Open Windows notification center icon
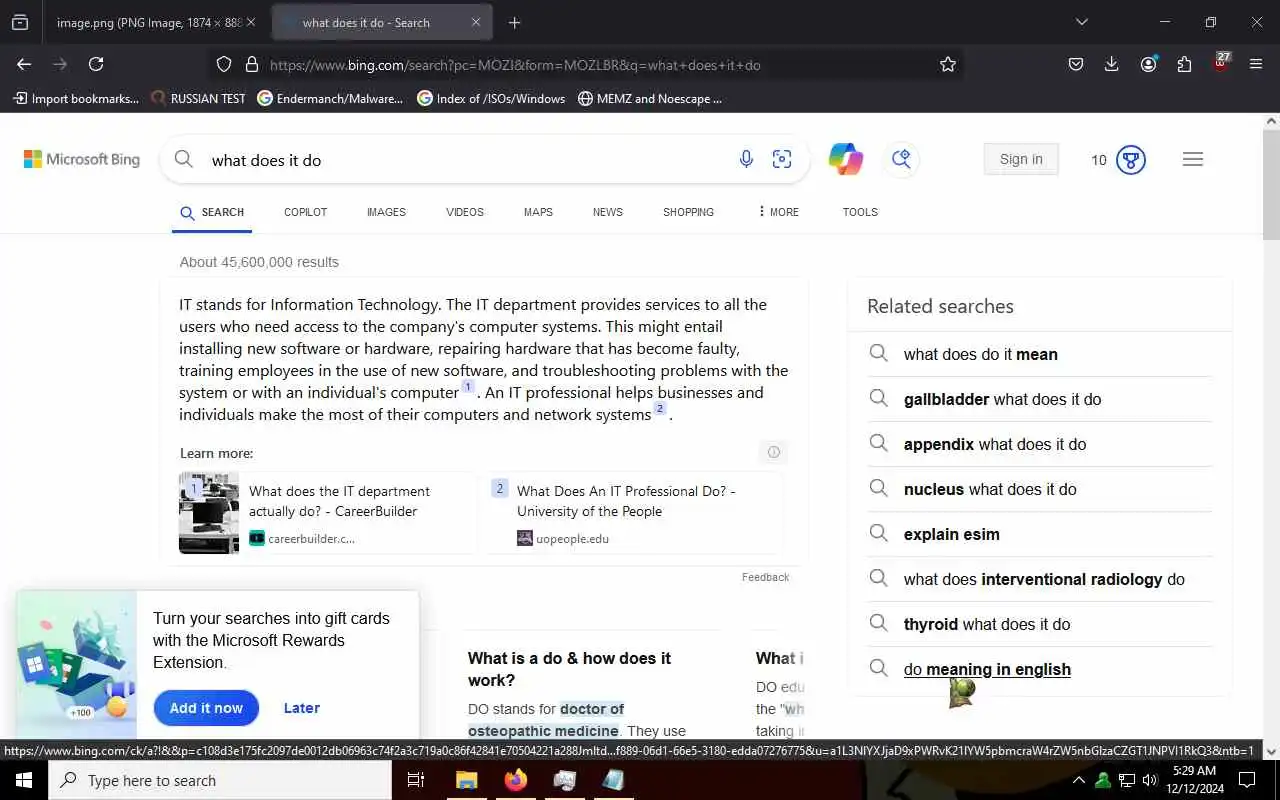This screenshot has height=800, width=1280. [1247, 780]
